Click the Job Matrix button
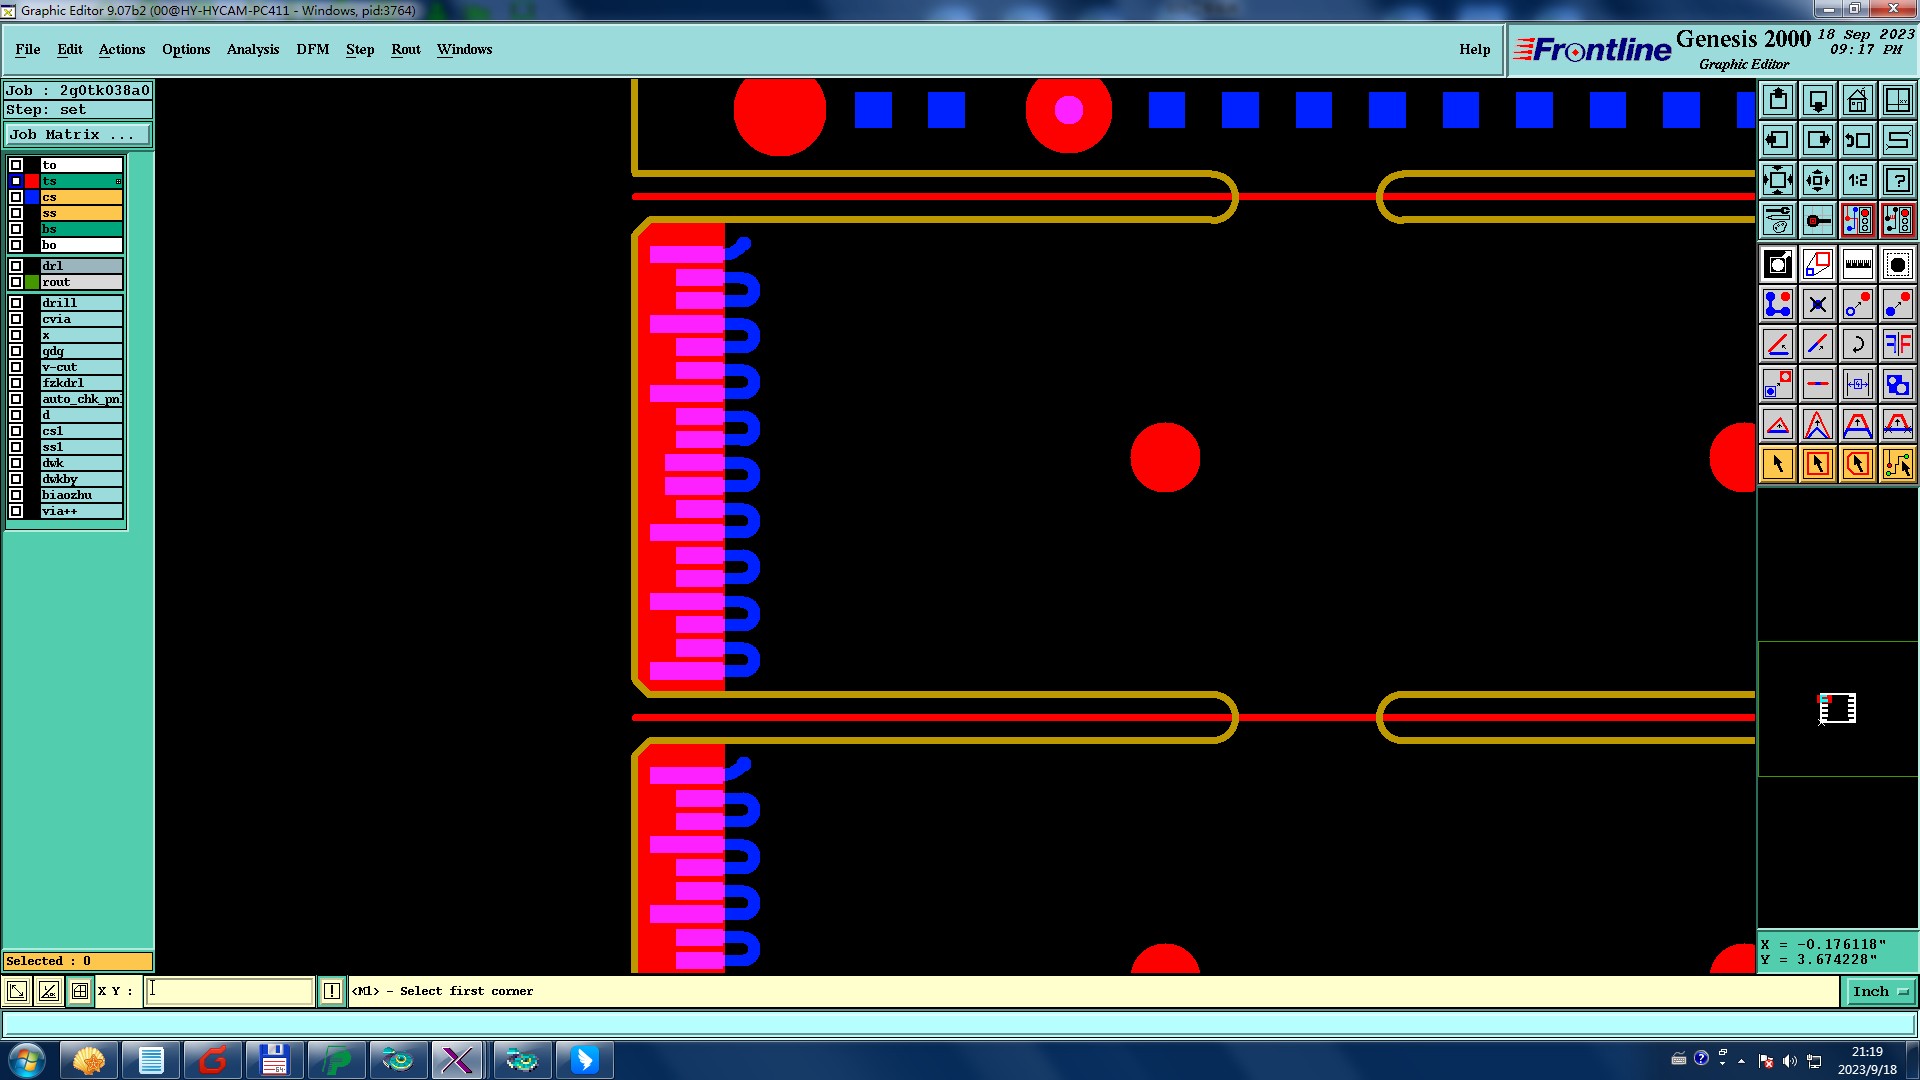The width and height of the screenshot is (1920, 1080). pos(77,134)
